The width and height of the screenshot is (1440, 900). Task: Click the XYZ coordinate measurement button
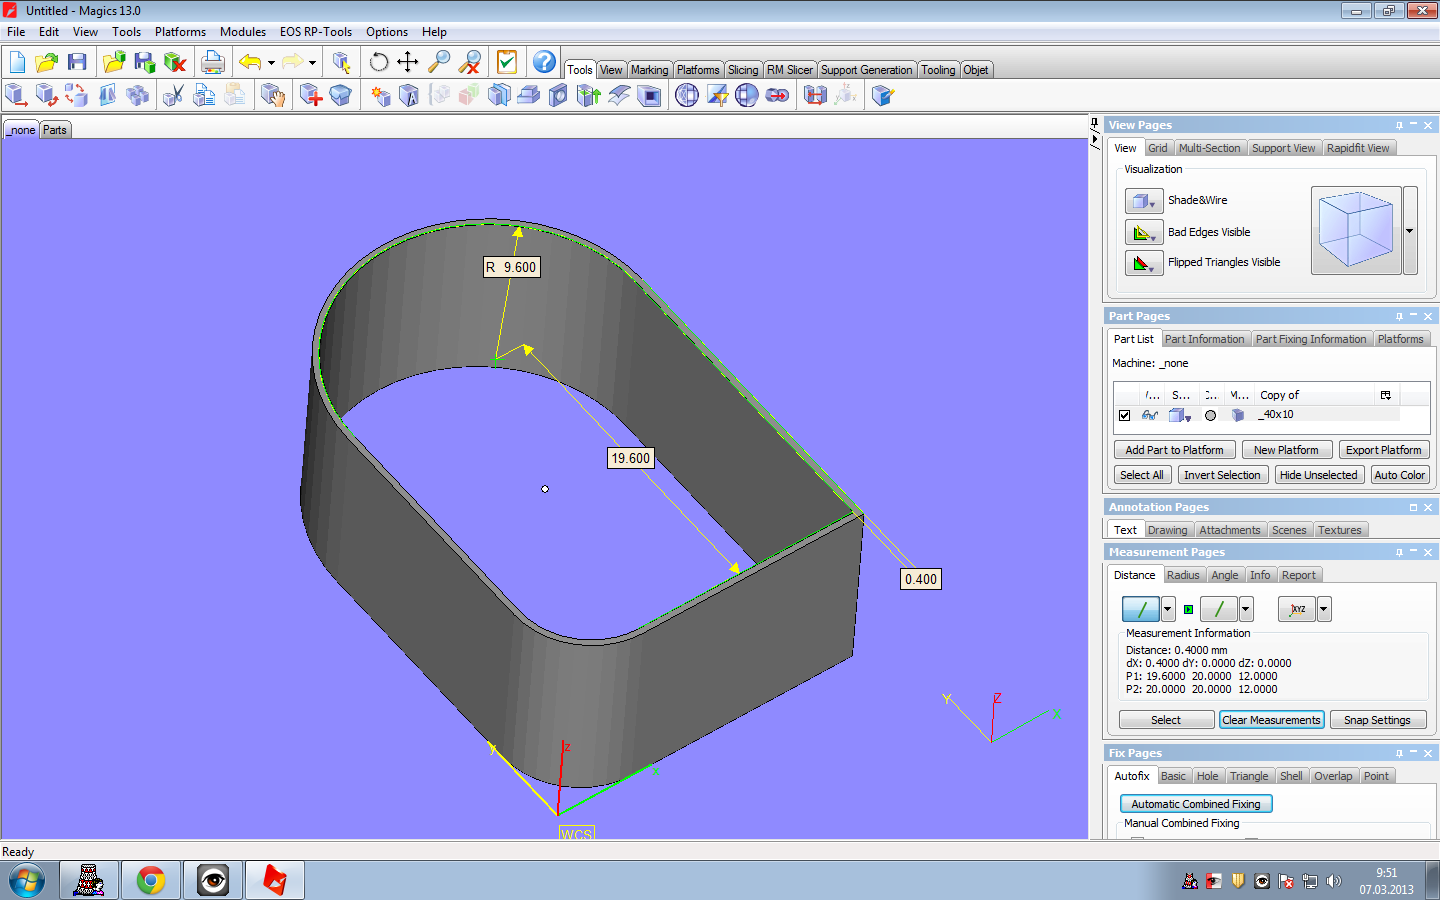1297,609
